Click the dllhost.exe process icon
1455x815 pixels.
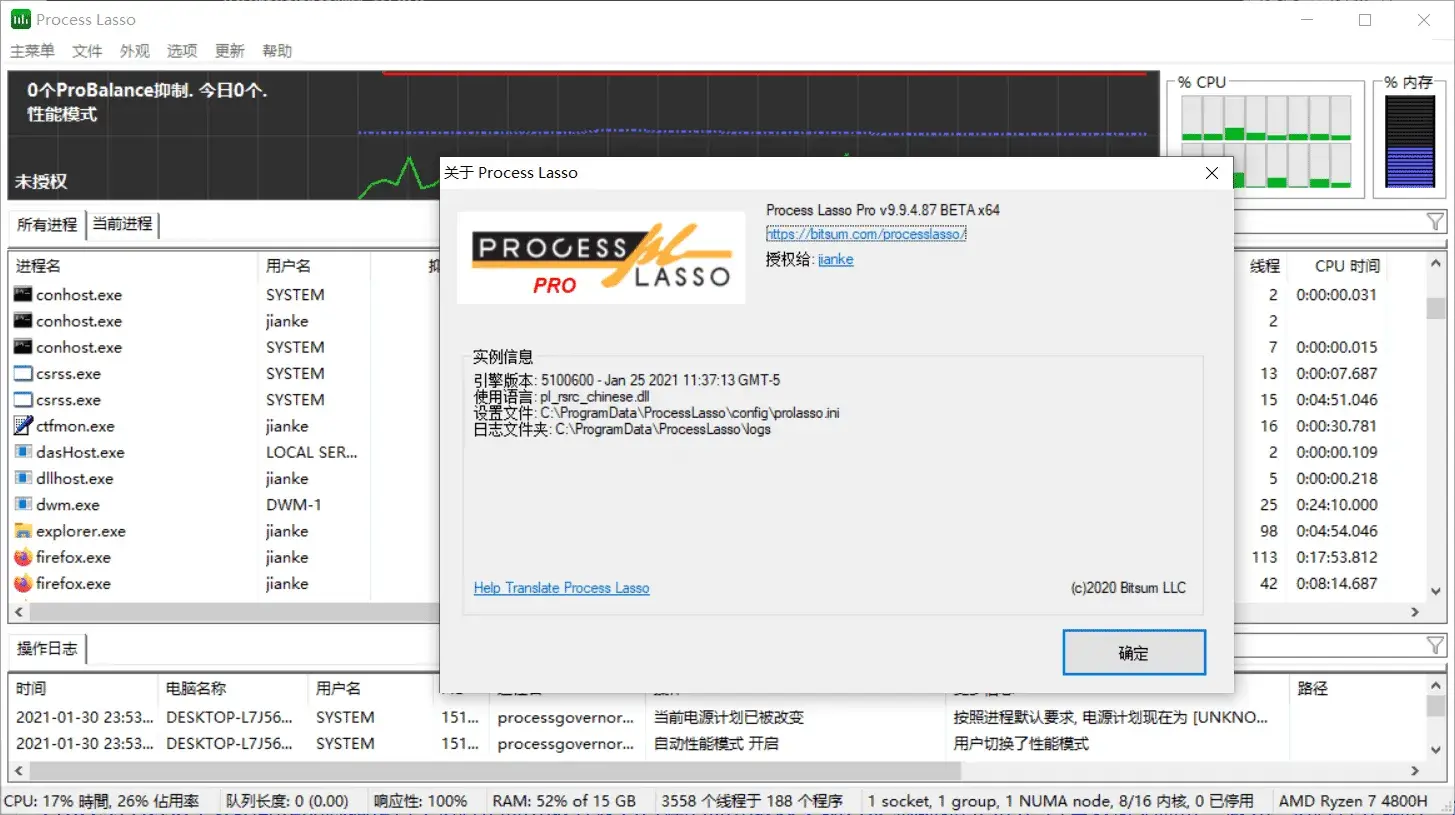point(23,479)
